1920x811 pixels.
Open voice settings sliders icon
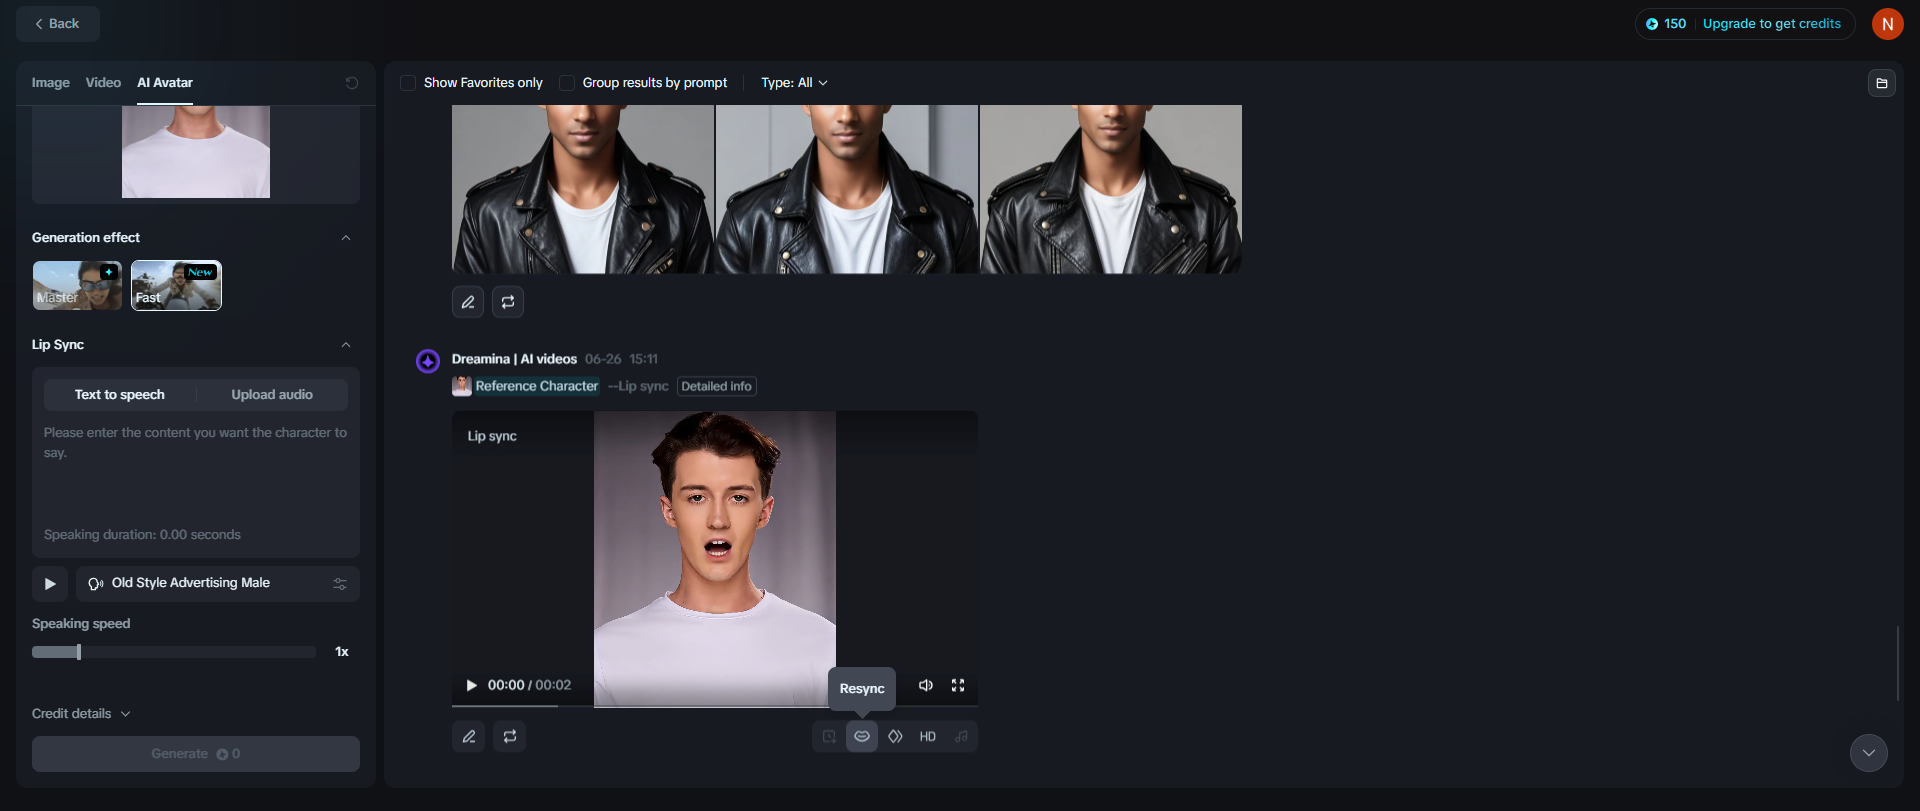340,584
